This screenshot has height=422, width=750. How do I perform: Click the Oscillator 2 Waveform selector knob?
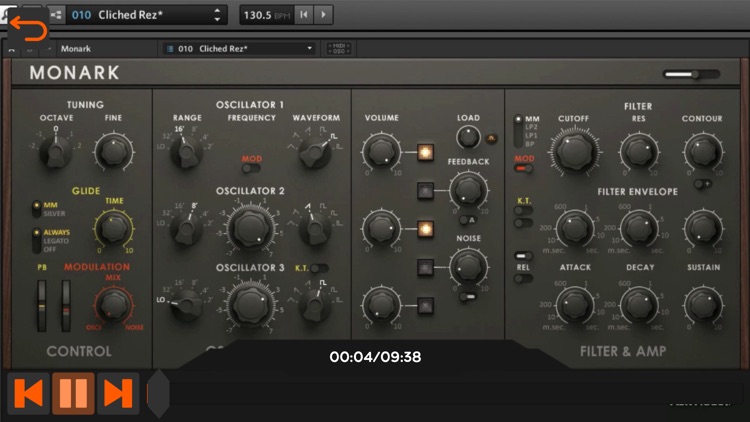315,229
